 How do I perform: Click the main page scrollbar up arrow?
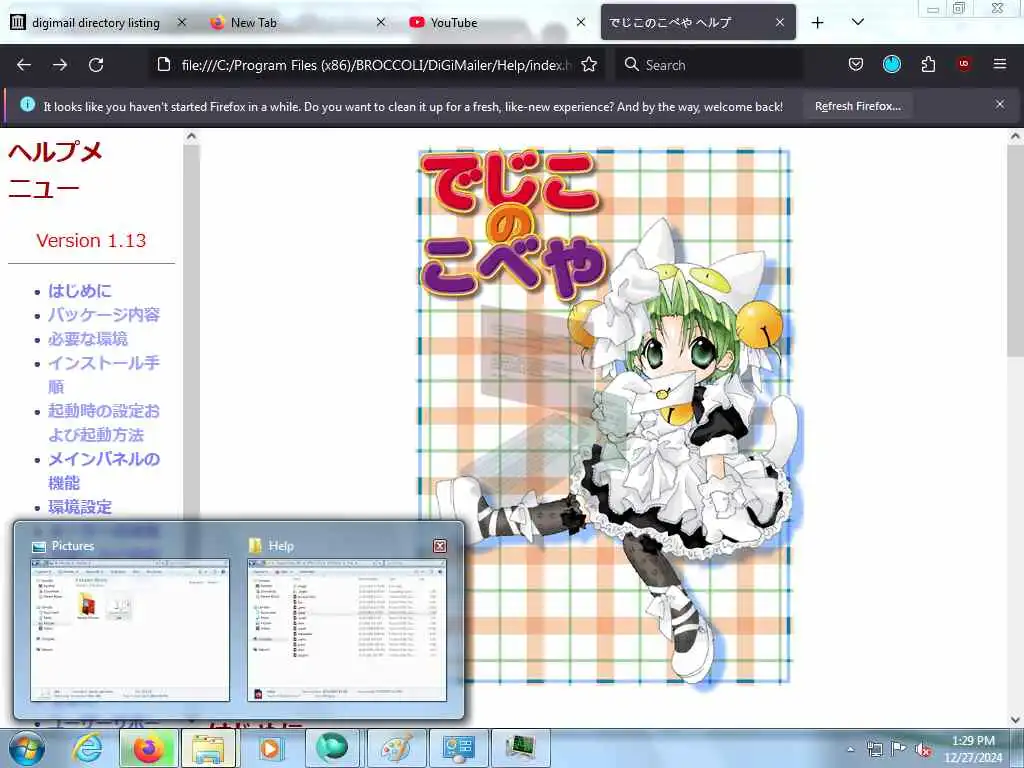[x=1015, y=136]
